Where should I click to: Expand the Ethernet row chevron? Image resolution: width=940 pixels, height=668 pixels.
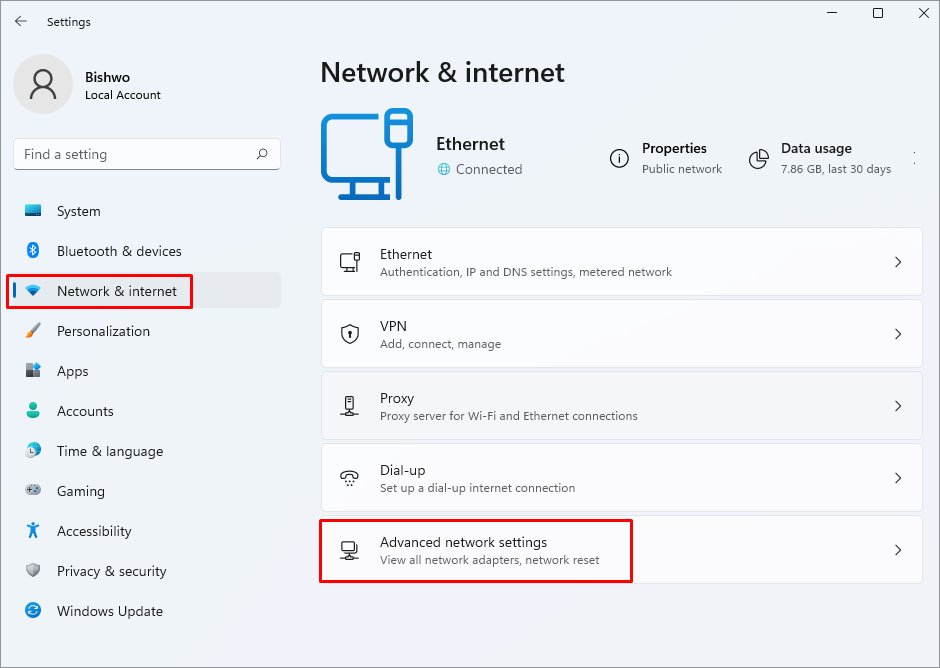(898, 262)
